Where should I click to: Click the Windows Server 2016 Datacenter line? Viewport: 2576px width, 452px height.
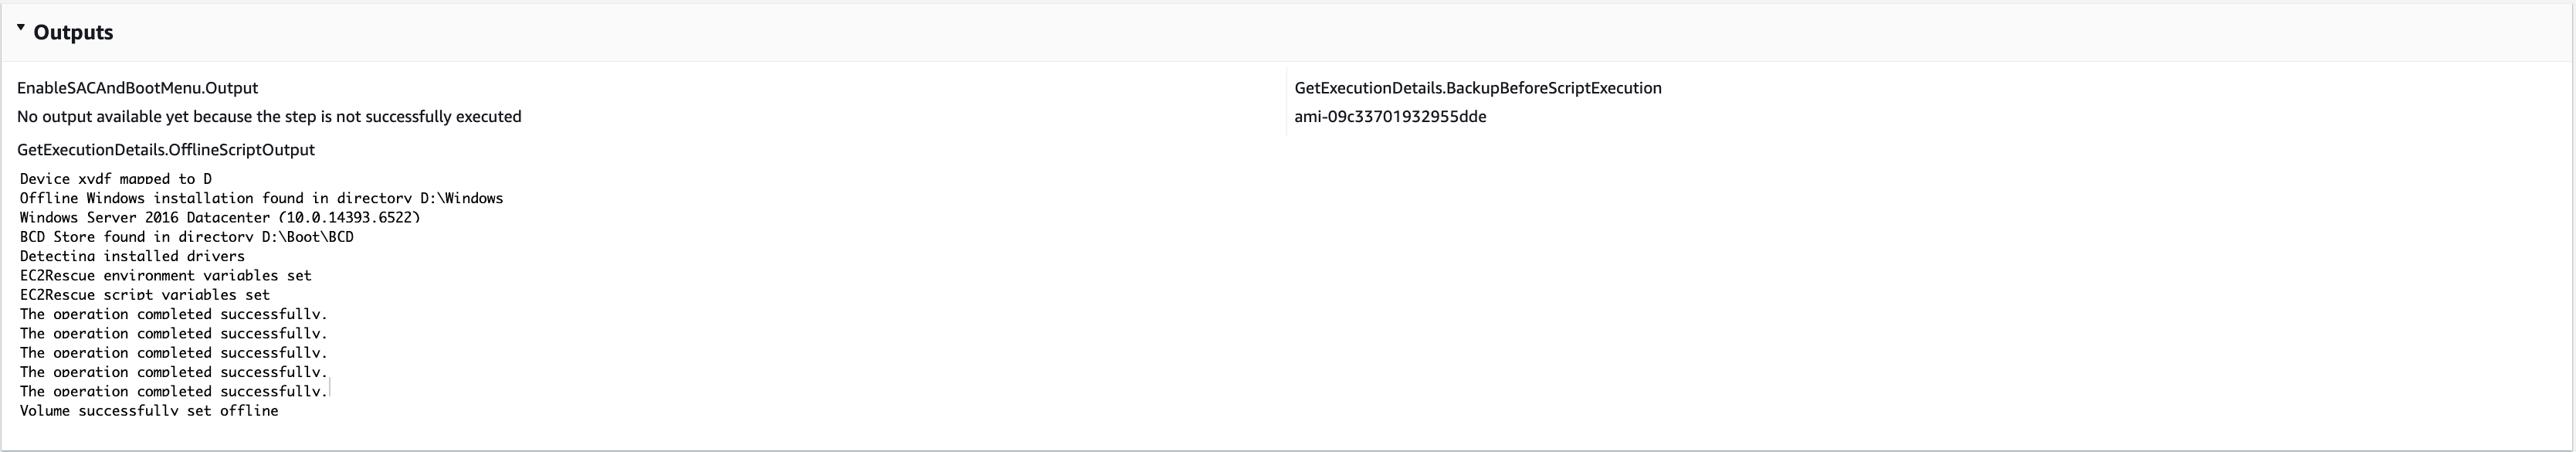(145, 217)
